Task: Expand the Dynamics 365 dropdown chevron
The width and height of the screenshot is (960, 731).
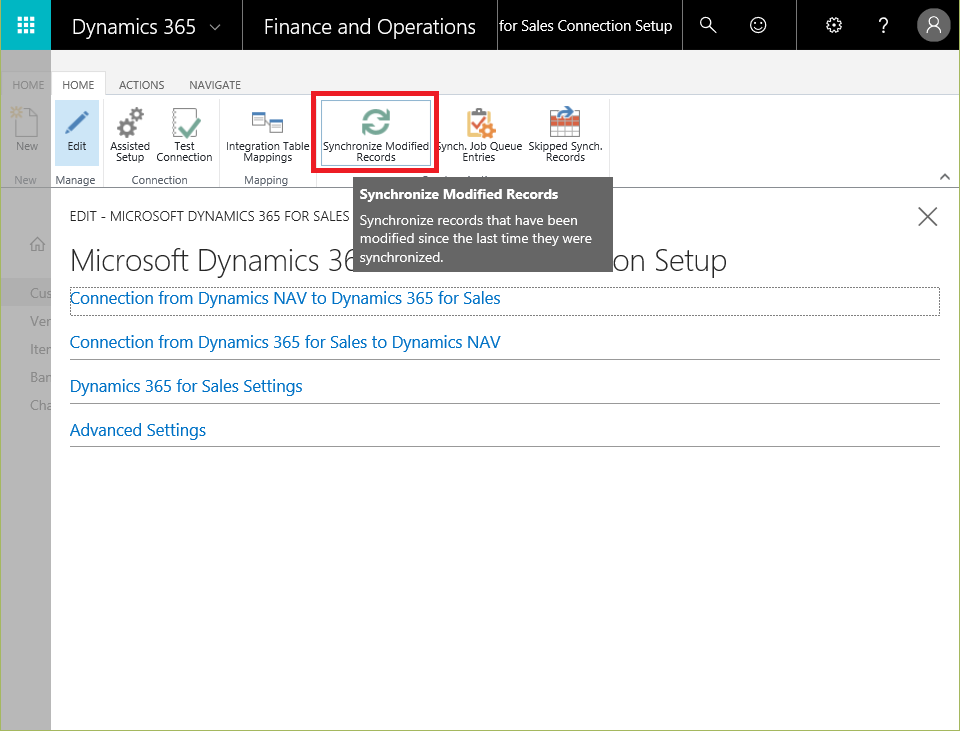Action: coord(215,27)
